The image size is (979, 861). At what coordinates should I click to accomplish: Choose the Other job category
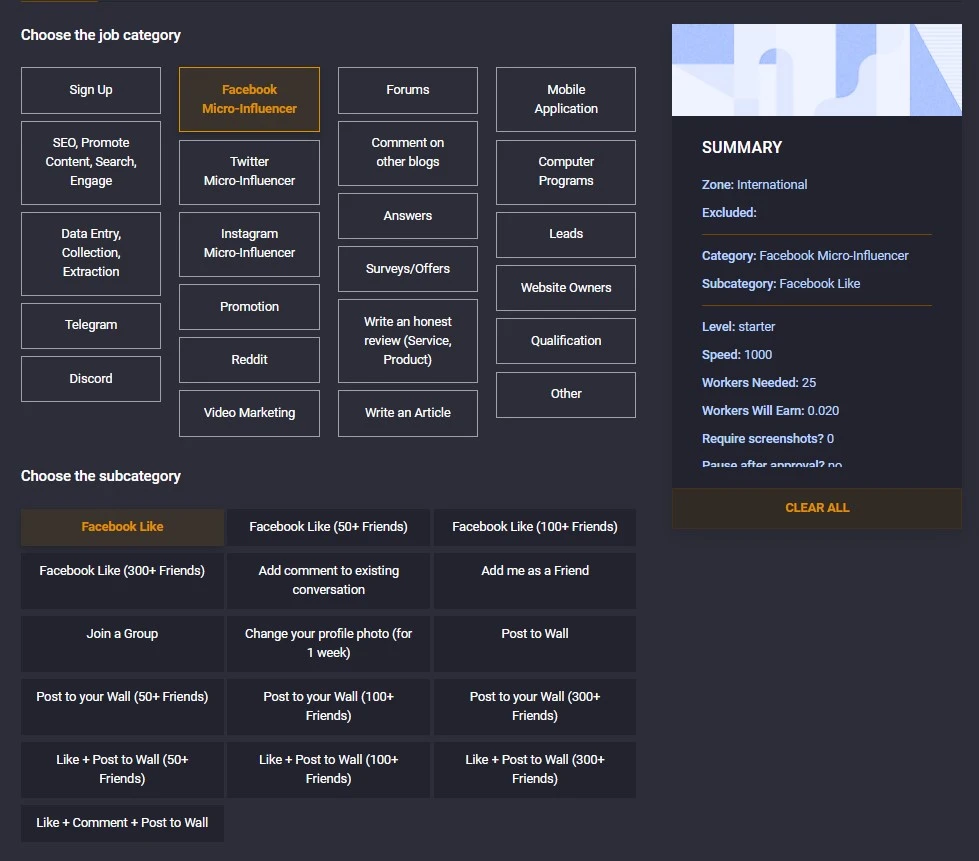pos(566,395)
